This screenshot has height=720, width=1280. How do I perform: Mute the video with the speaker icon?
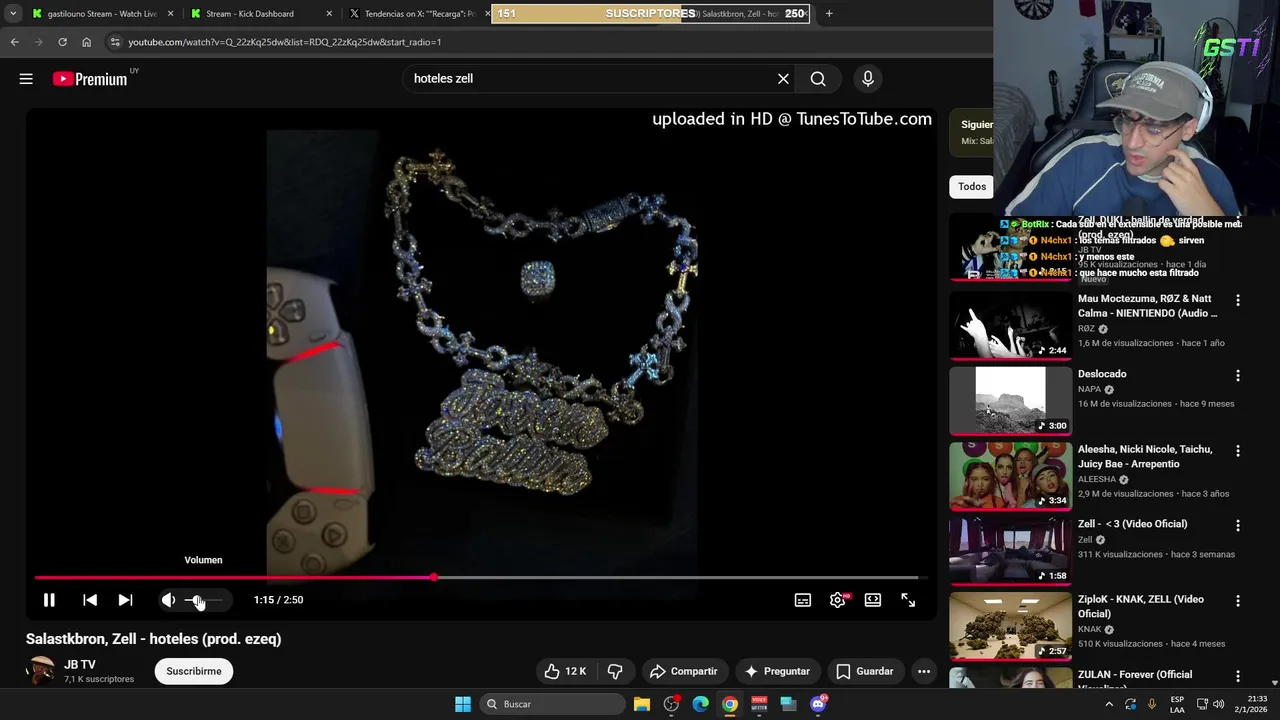tap(168, 600)
